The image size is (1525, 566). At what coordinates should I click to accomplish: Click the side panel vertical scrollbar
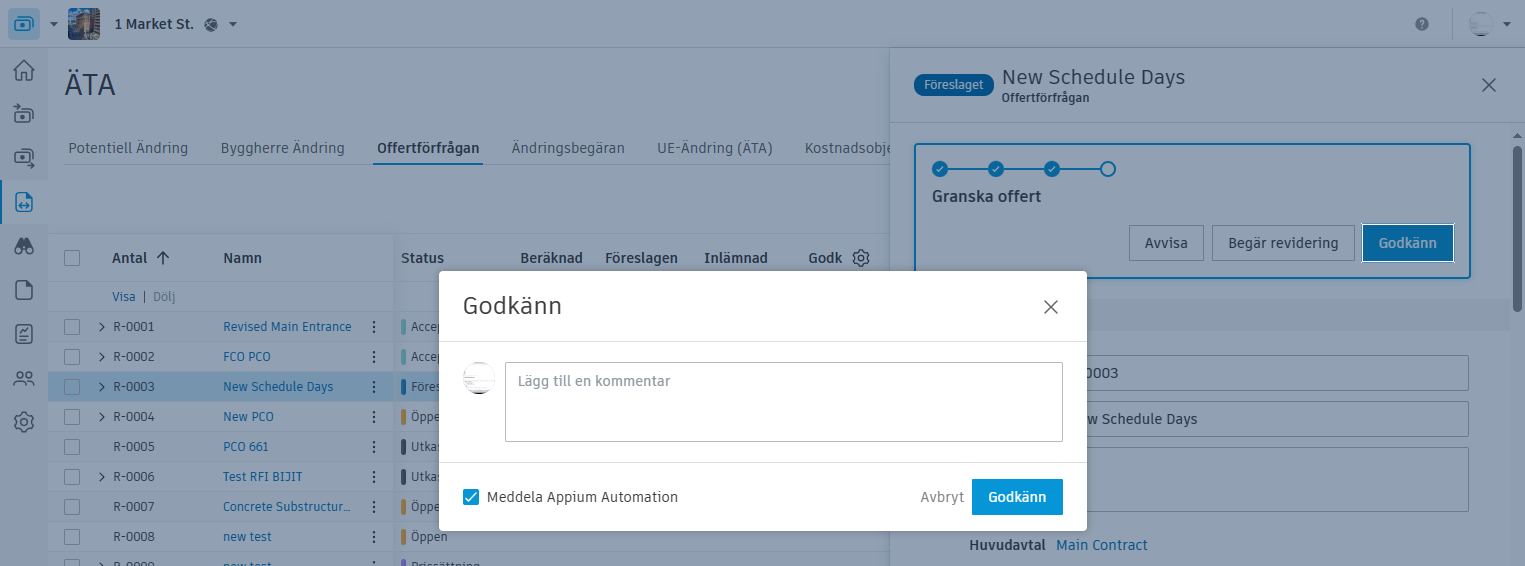pyautogui.click(x=1517, y=228)
